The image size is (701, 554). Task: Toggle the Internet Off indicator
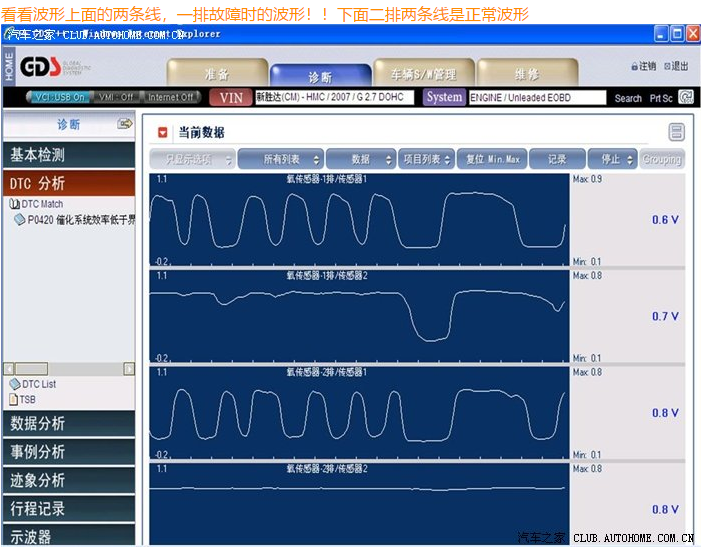(x=170, y=97)
